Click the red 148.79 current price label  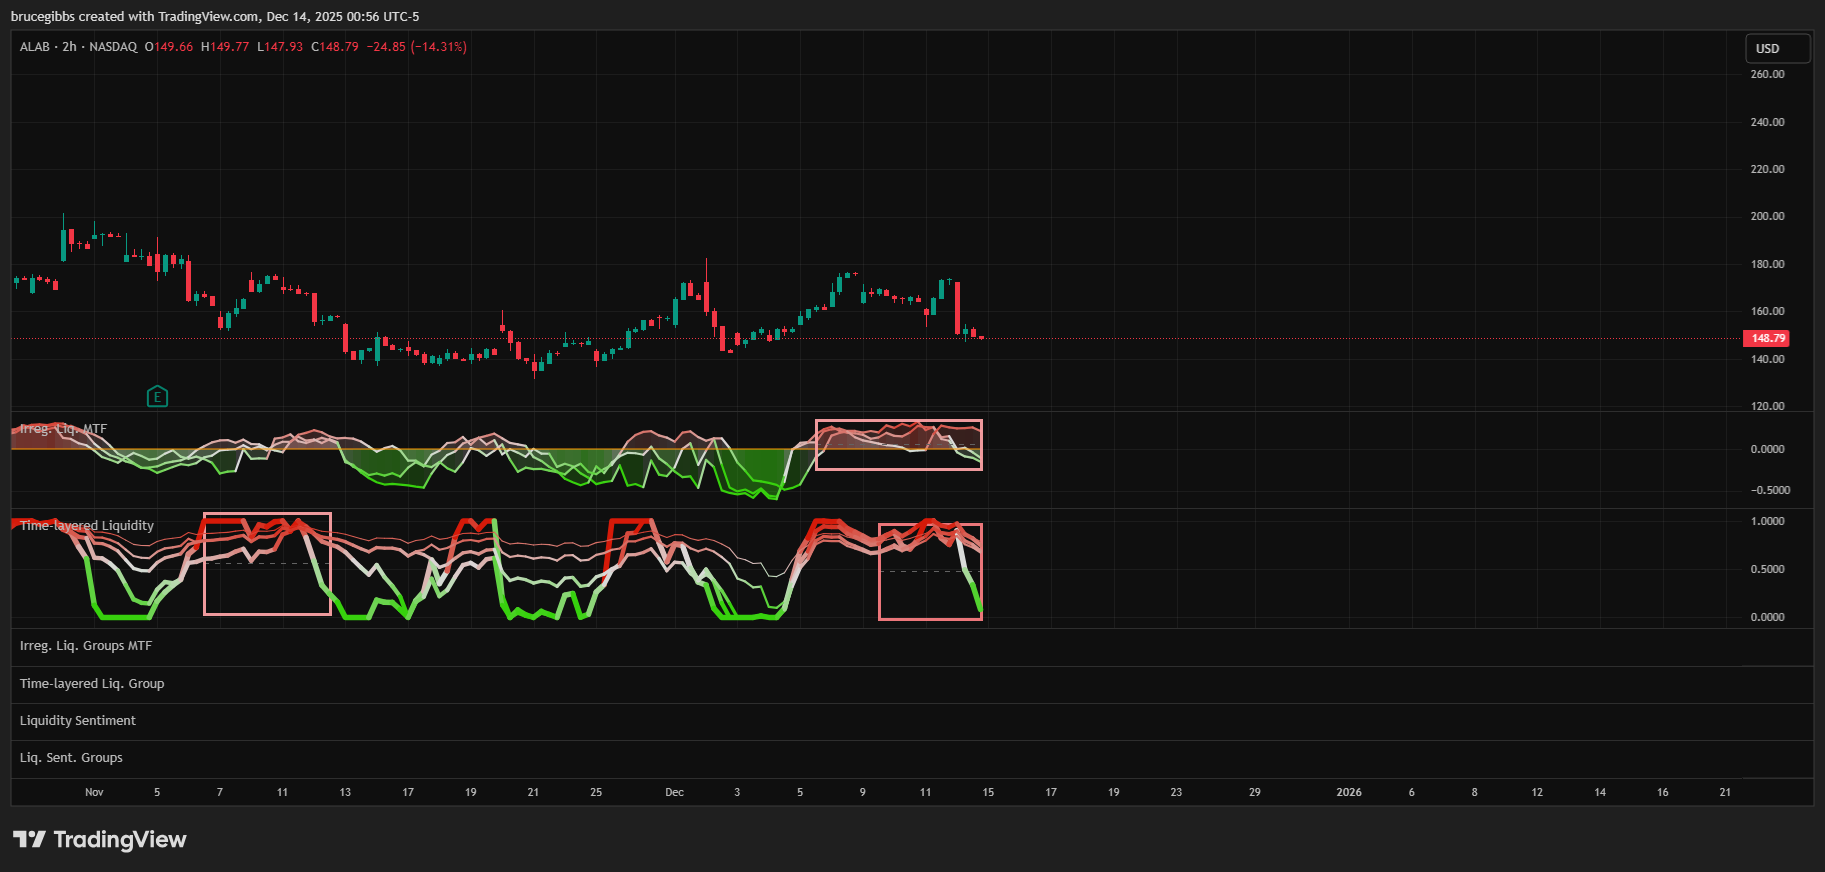[1767, 338]
